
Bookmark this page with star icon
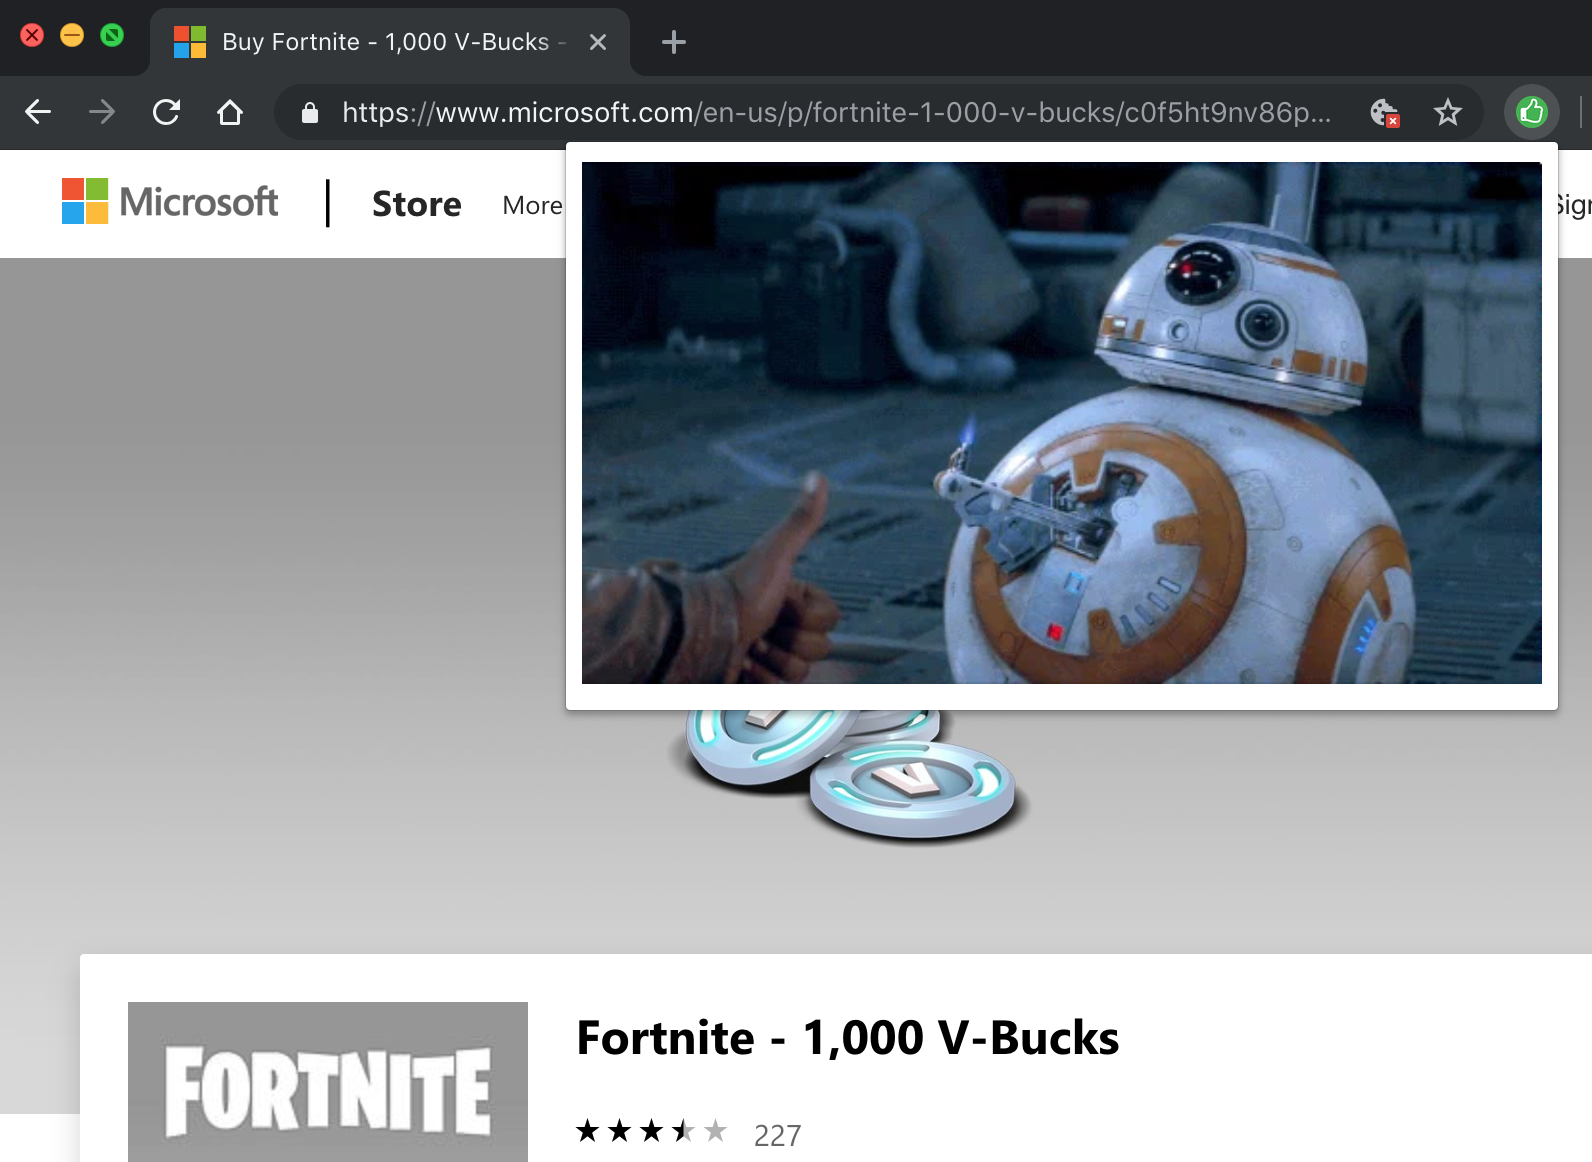click(x=1448, y=112)
